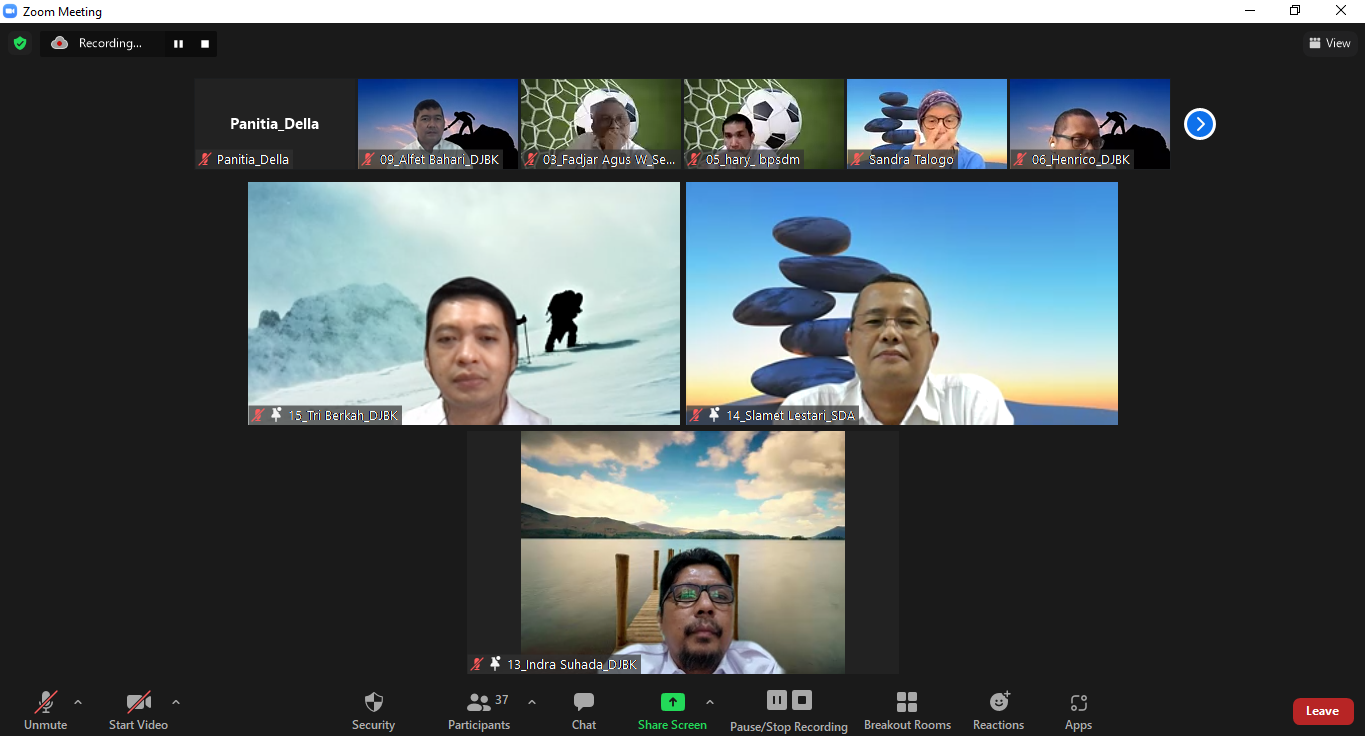
Task: Stop the recording from top indicator
Action: [x=205, y=44]
